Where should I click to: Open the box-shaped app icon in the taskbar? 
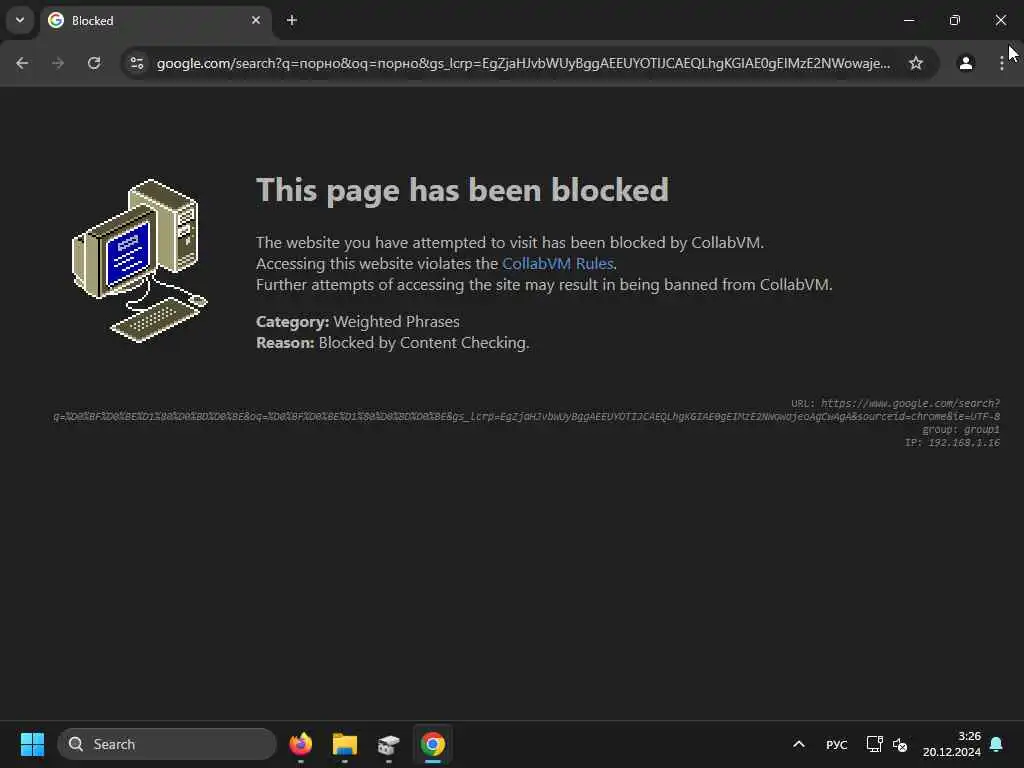[x=388, y=744]
